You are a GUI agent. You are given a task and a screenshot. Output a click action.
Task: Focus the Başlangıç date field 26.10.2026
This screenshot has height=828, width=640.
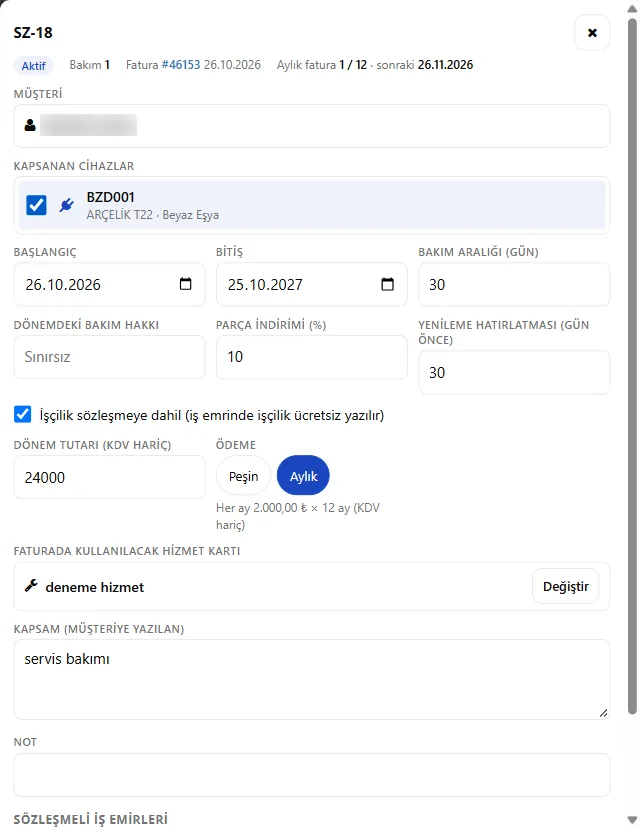109,284
